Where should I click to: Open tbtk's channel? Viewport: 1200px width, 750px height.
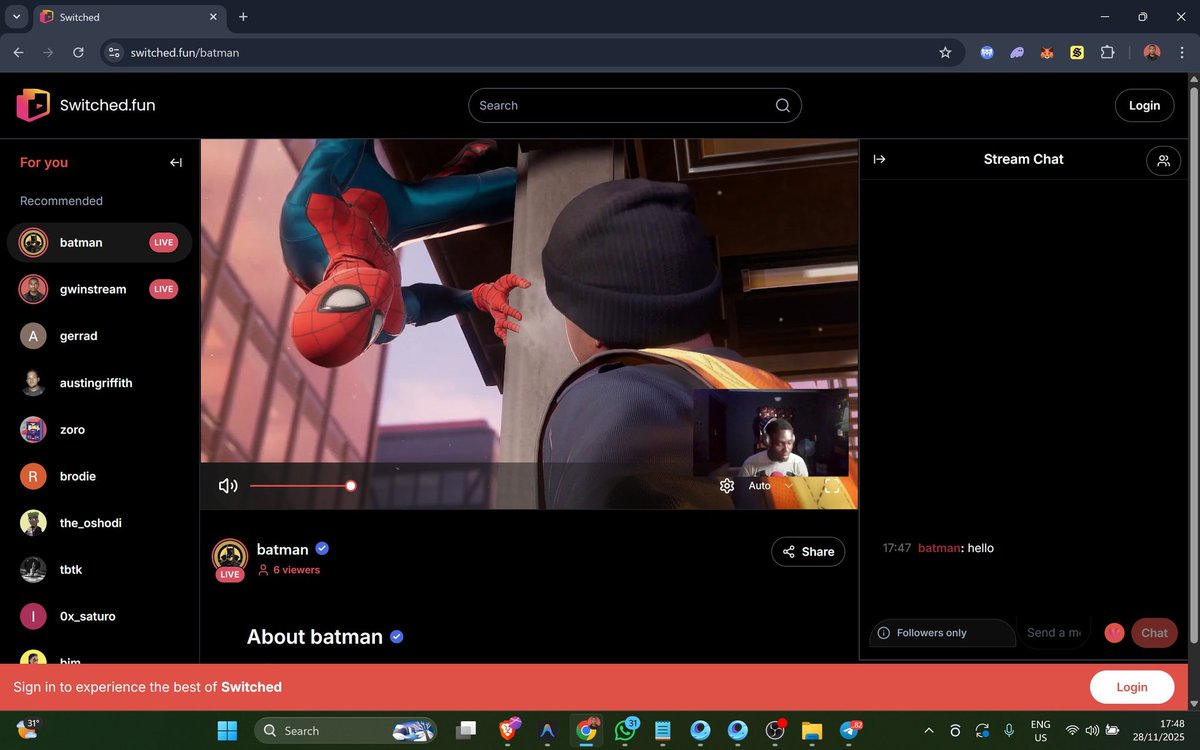point(99,570)
